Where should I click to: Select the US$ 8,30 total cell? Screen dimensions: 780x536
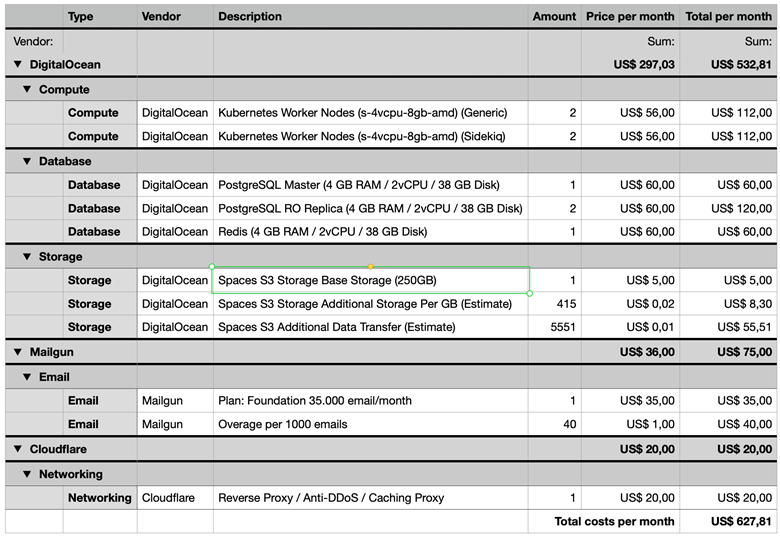(x=728, y=304)
